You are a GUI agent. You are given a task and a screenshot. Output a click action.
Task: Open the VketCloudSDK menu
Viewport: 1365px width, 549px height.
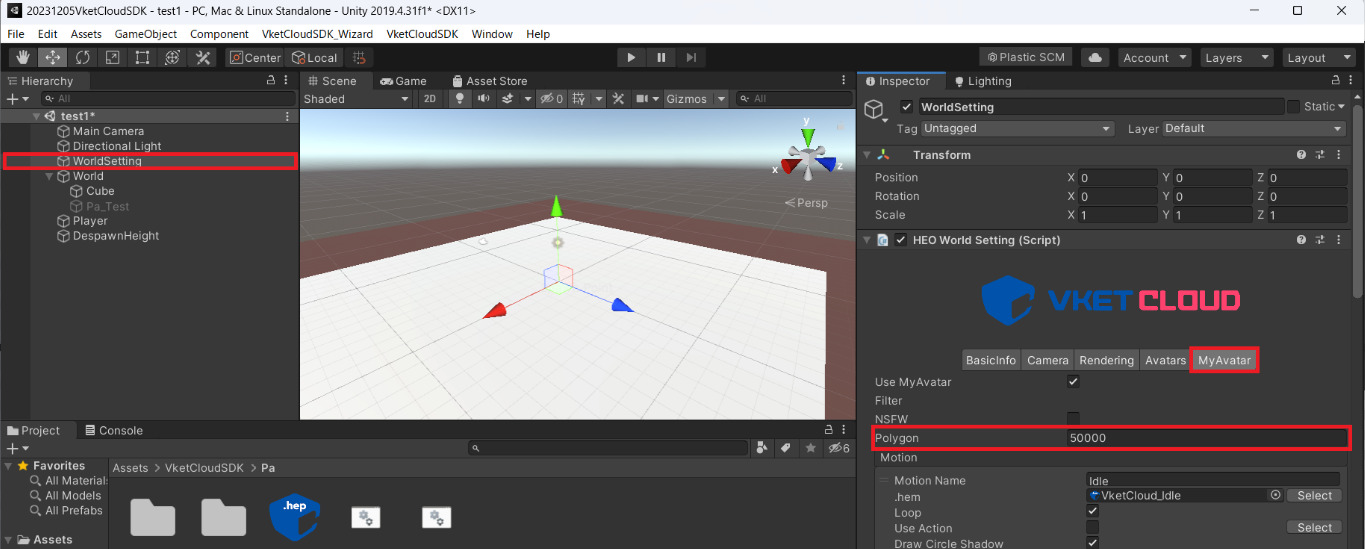[422, 34]
